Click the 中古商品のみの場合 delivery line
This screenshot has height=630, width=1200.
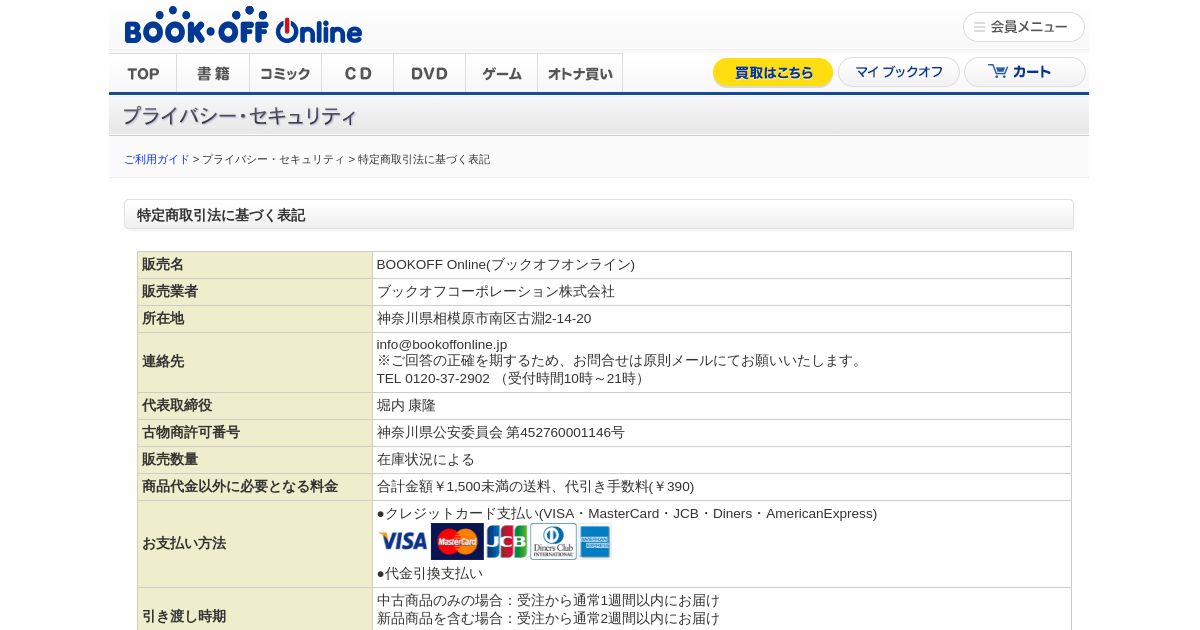(x=548, y=601)
